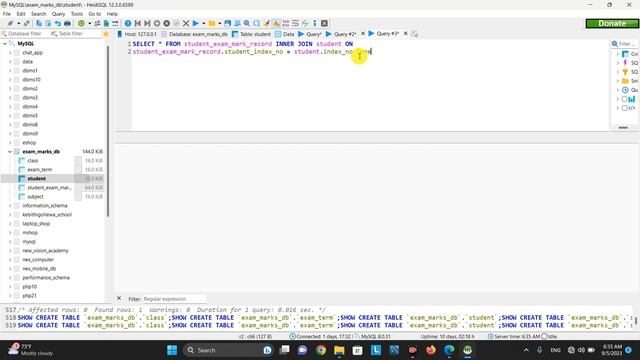Viewport: 640px width, 360px height.
Task: Close the Query #3 tab
Action: 405,33
